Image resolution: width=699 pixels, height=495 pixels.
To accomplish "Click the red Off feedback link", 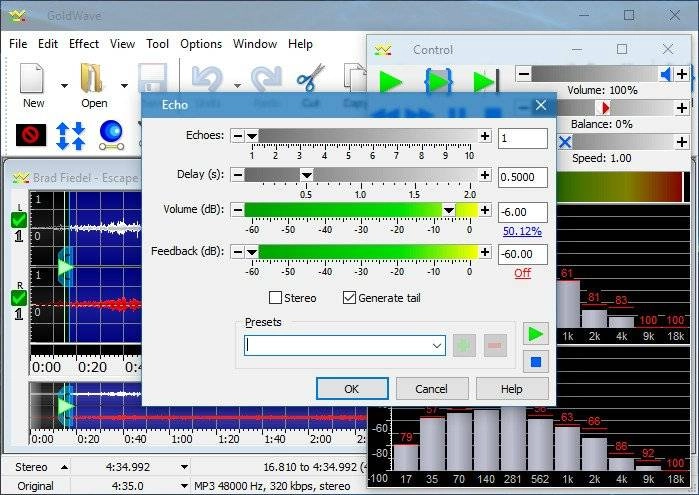I will 522,273.
